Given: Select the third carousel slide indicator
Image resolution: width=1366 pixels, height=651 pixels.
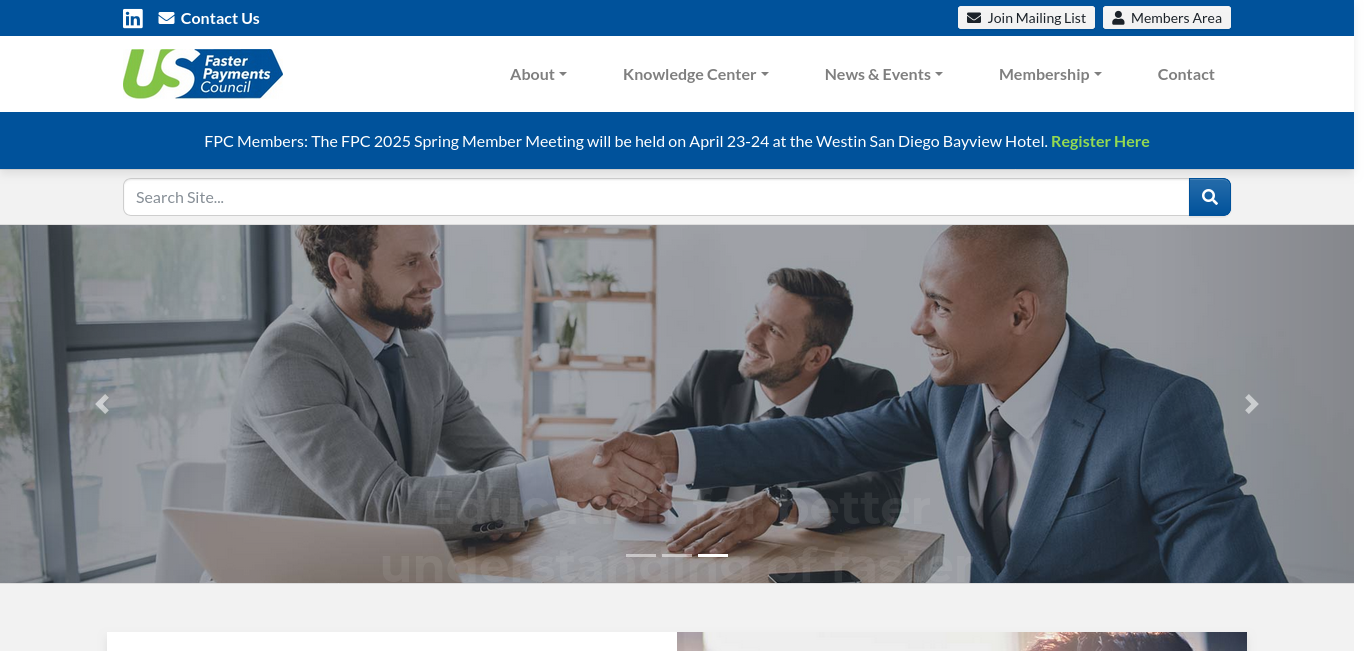Looking at the screenshot, I should [x=713, y=555].
